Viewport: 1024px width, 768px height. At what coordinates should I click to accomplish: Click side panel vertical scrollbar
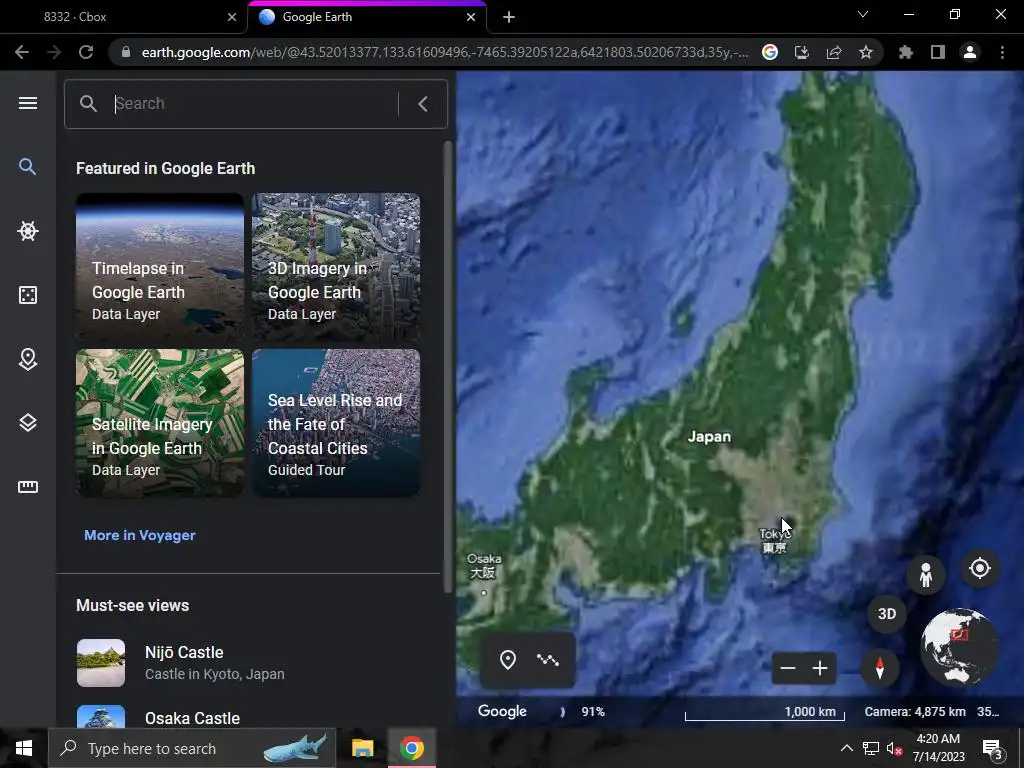pyautogui.click(x=447, y=366)
